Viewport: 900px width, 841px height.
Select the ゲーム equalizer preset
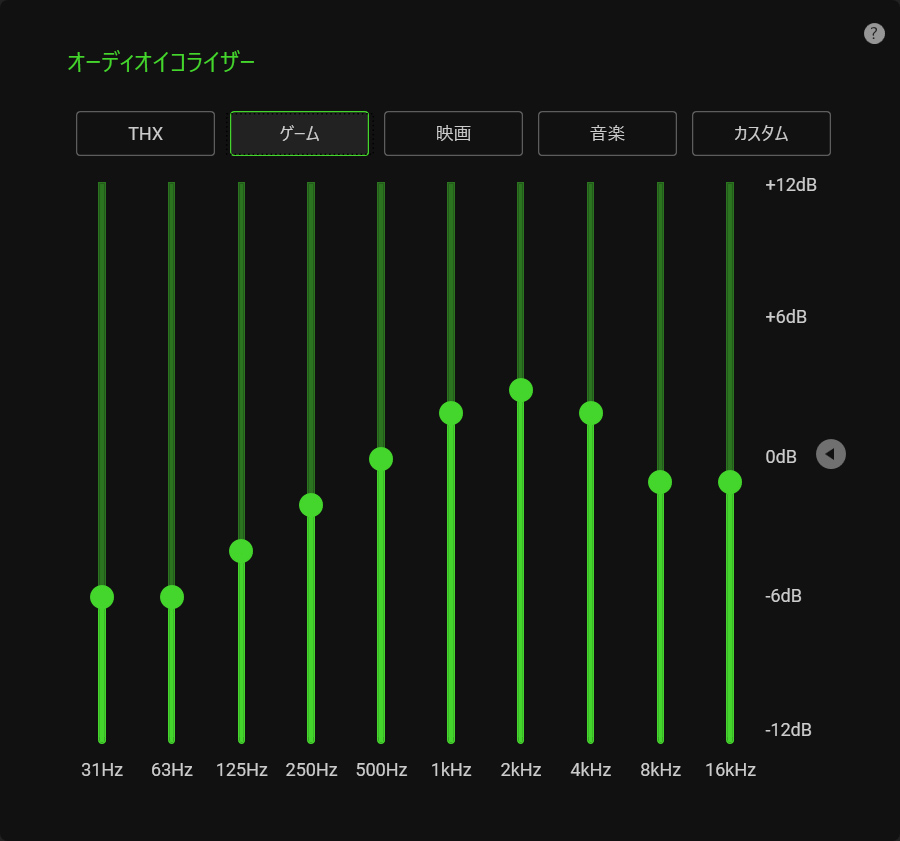pos(299,133)
